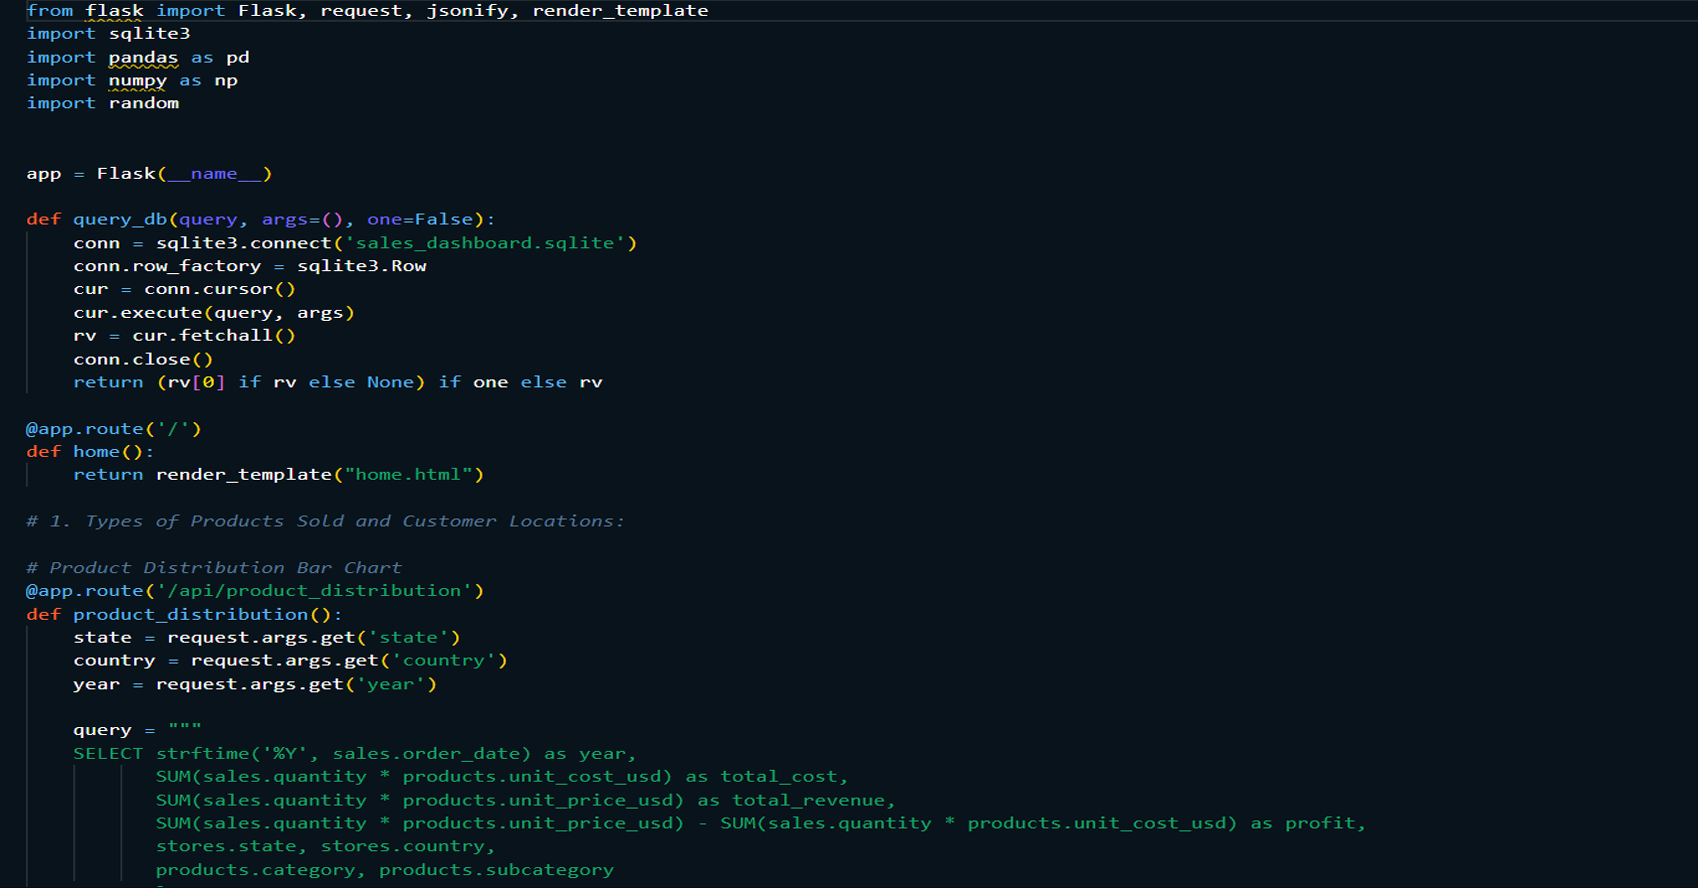Click the underlined numpy module name
The height and width of the screenshot is (888, 1698).
pos(137,81)
